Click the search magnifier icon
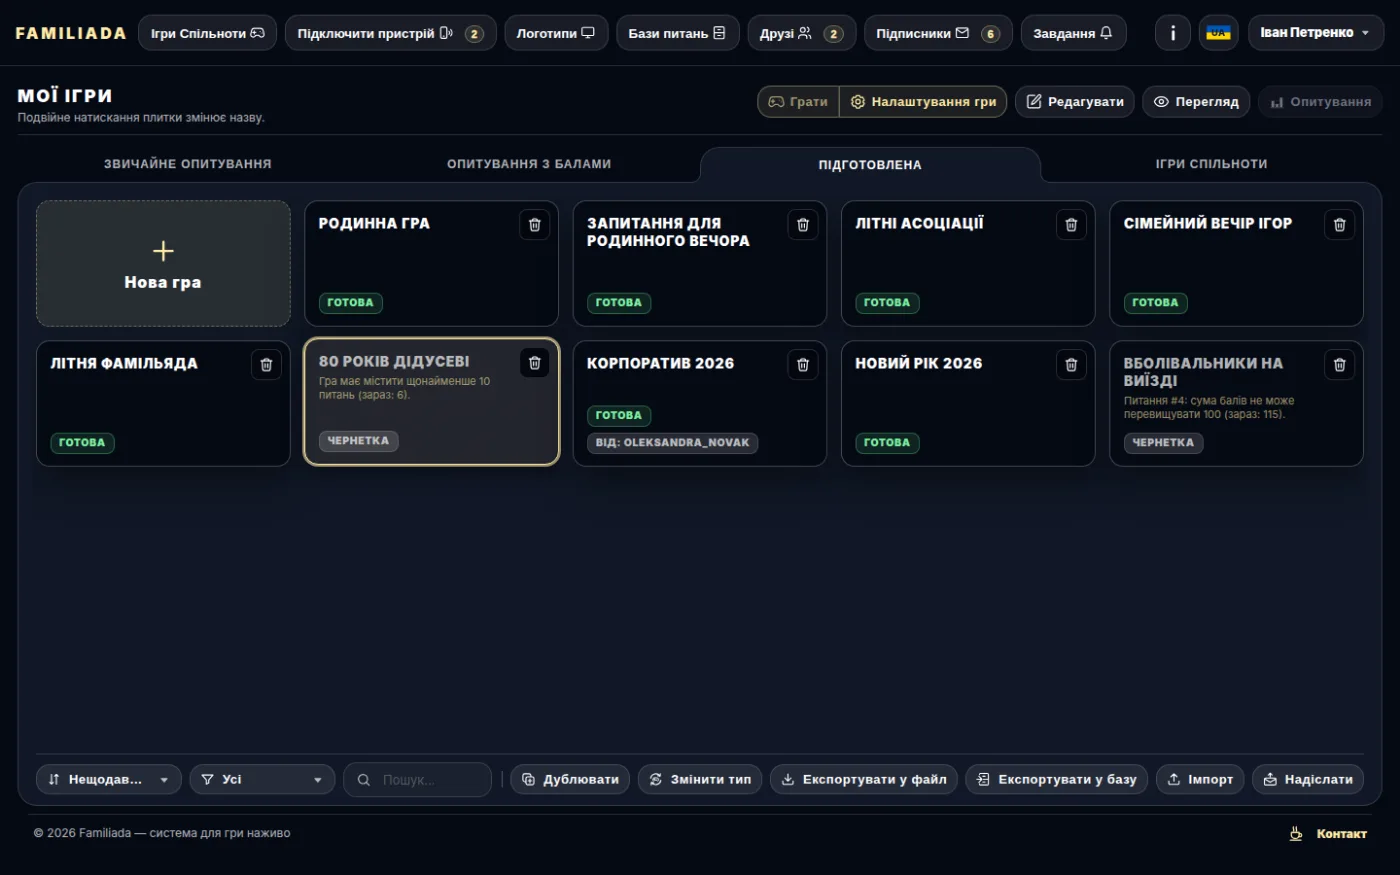 [364, 780]
